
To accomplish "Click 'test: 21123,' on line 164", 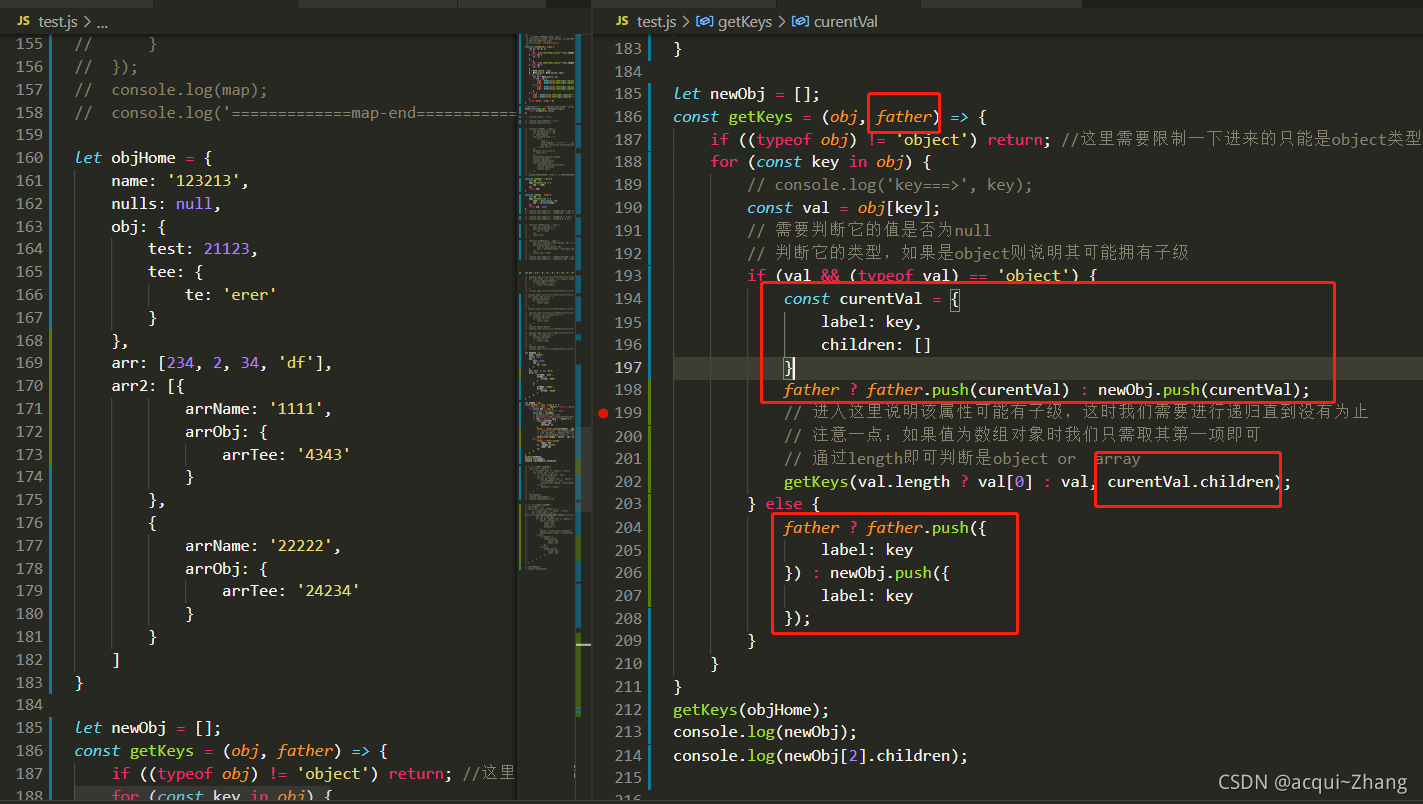I will point(203,249).
